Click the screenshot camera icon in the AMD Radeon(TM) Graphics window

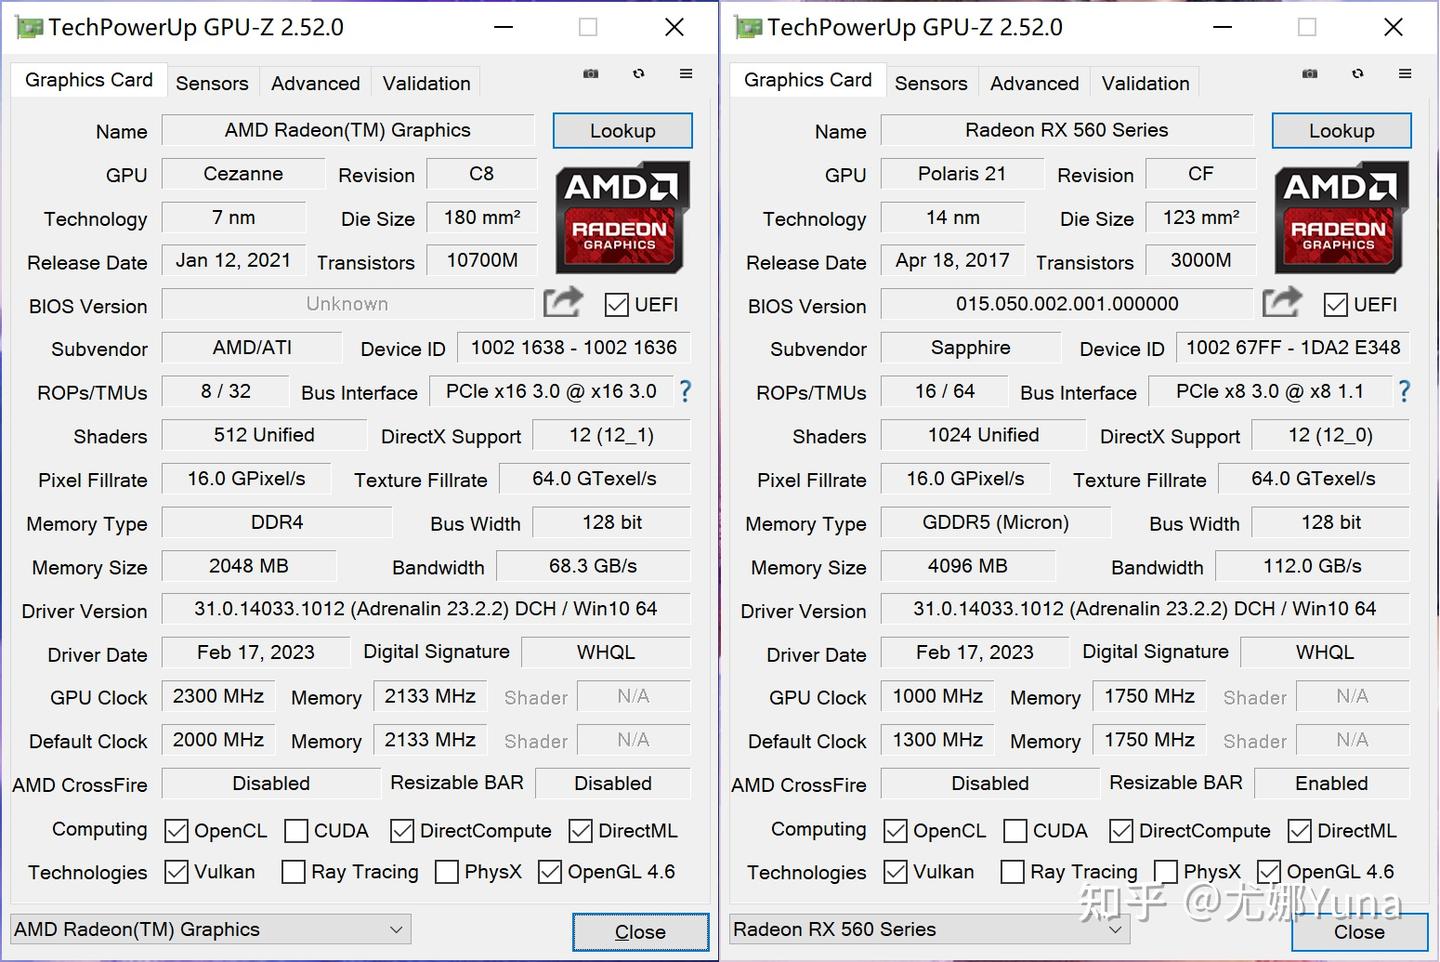[591, 73]
